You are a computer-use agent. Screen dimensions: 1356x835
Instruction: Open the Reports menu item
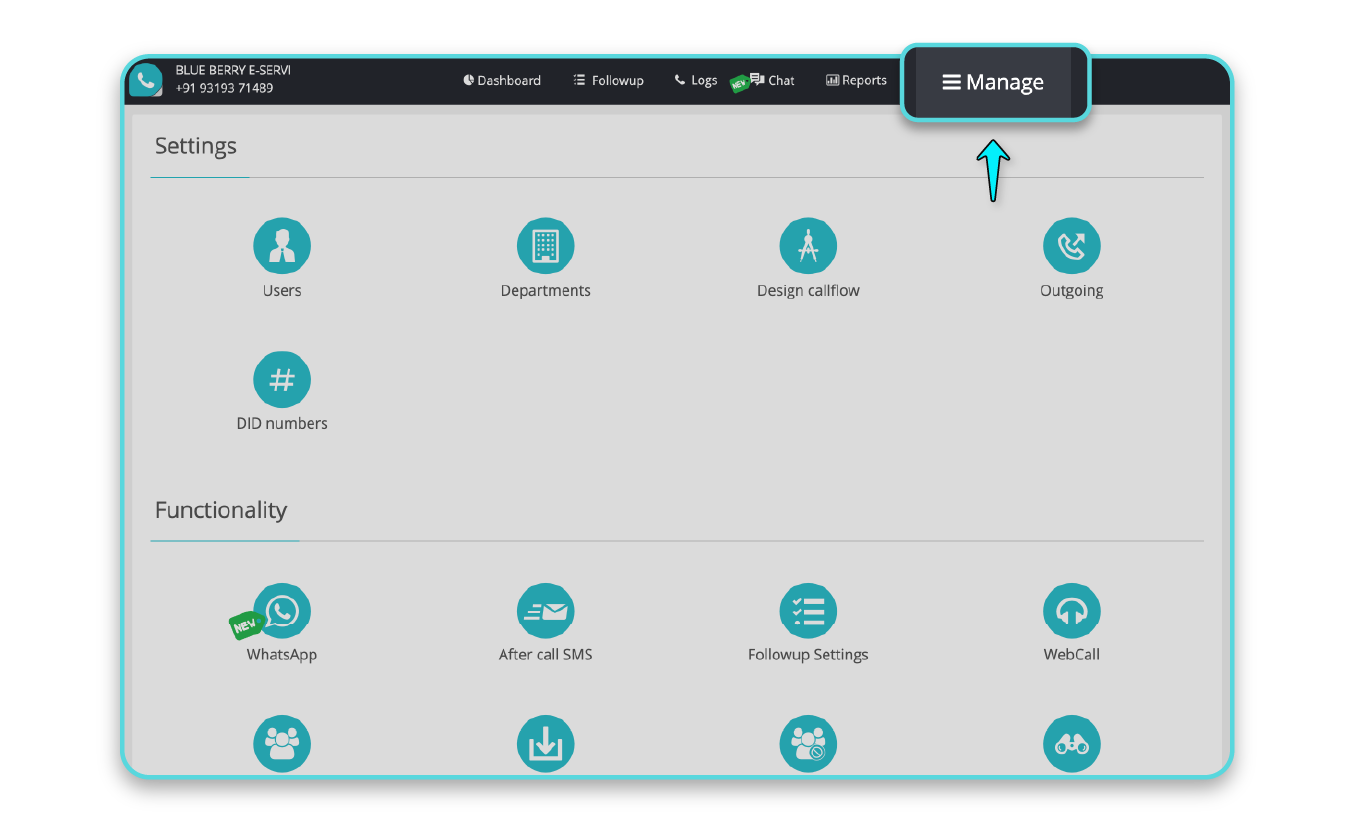(x=856, y=80)
